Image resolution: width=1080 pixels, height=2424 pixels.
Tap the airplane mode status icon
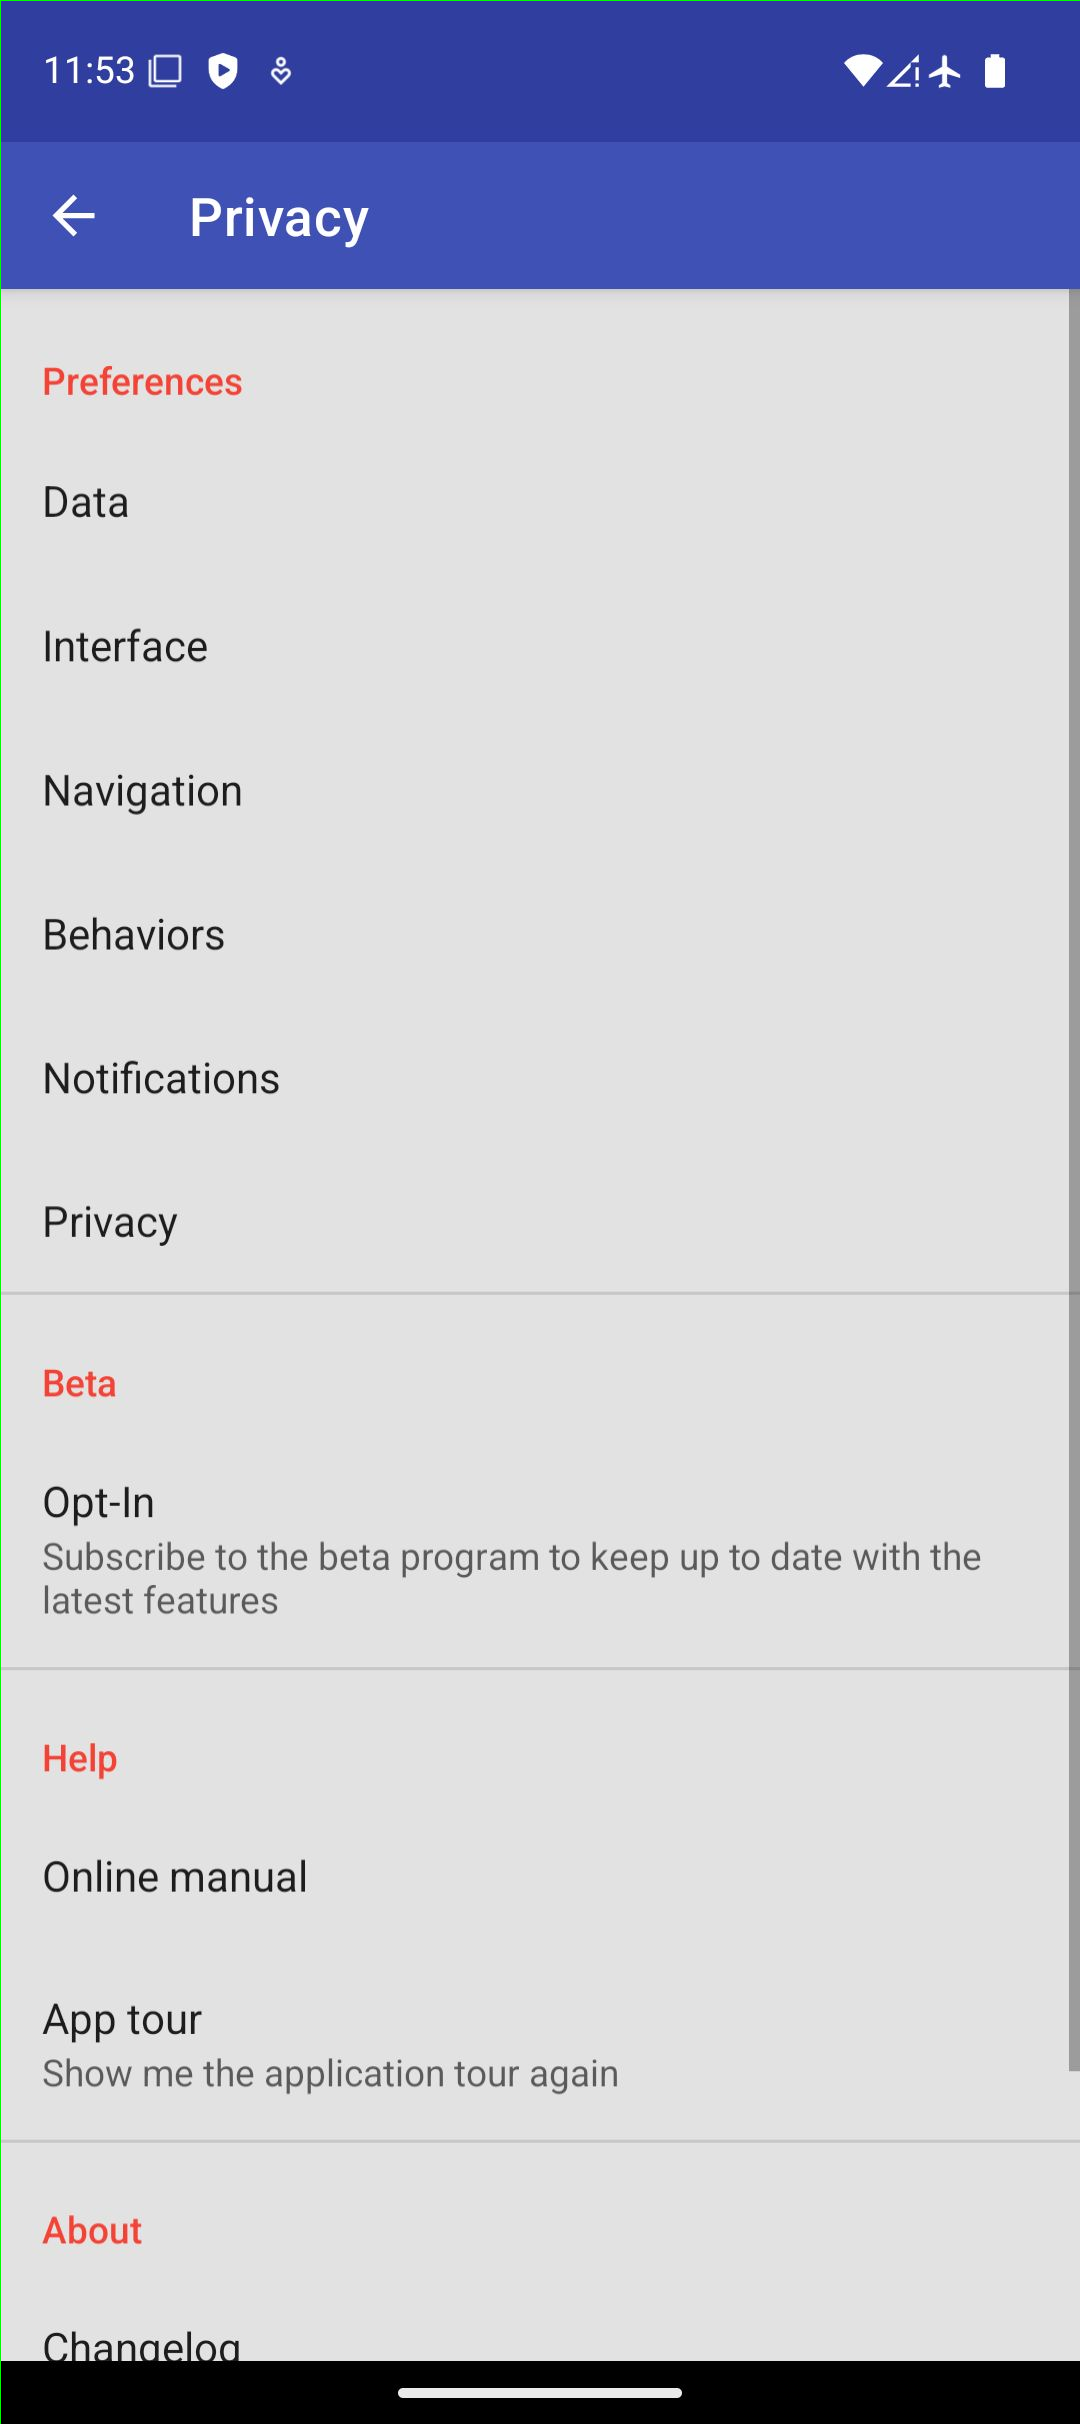pos(944,71)
